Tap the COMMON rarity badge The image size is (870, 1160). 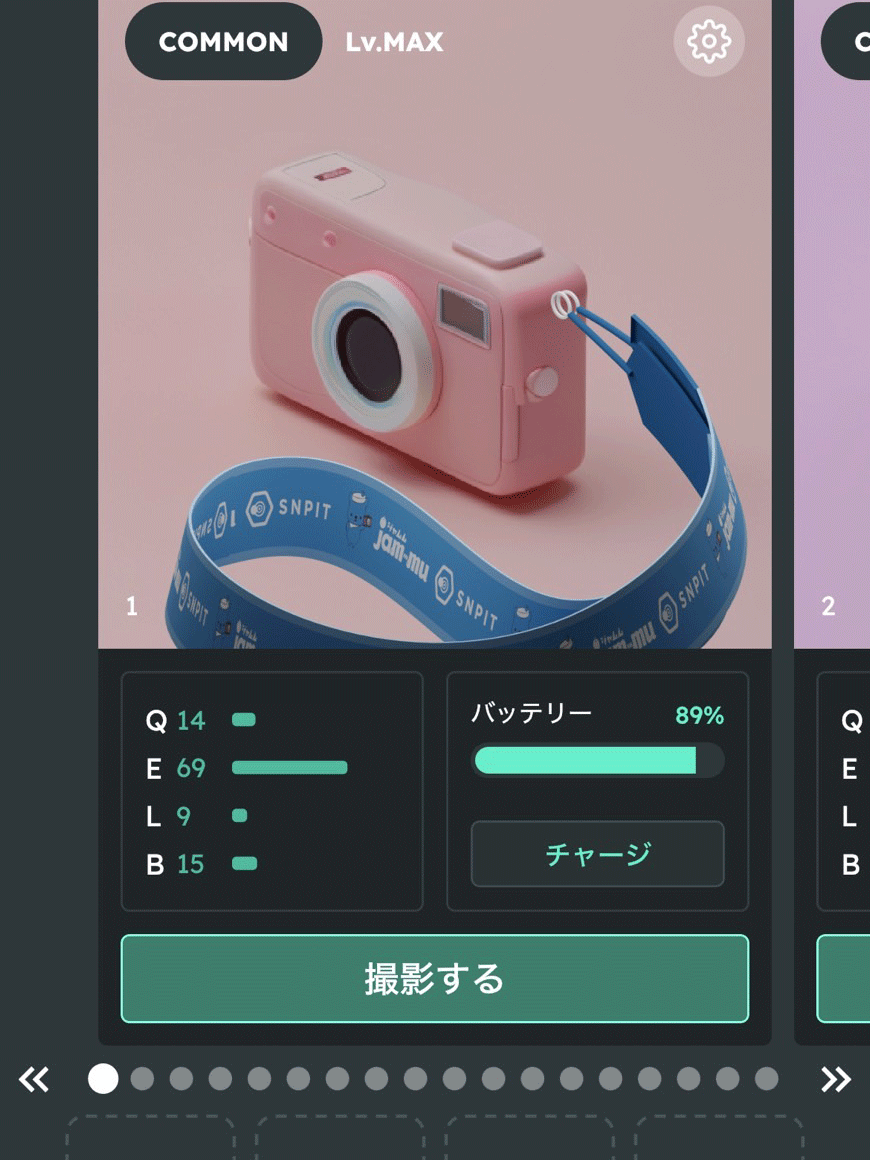tap(223, 41)
